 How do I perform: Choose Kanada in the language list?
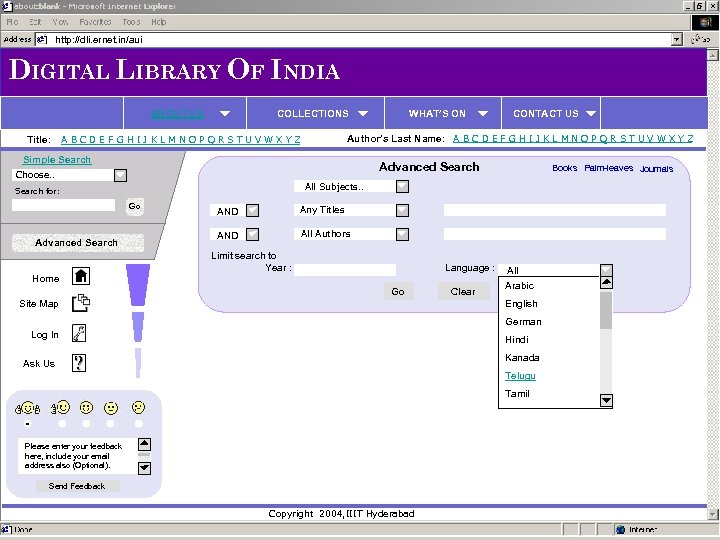[522, 358]
